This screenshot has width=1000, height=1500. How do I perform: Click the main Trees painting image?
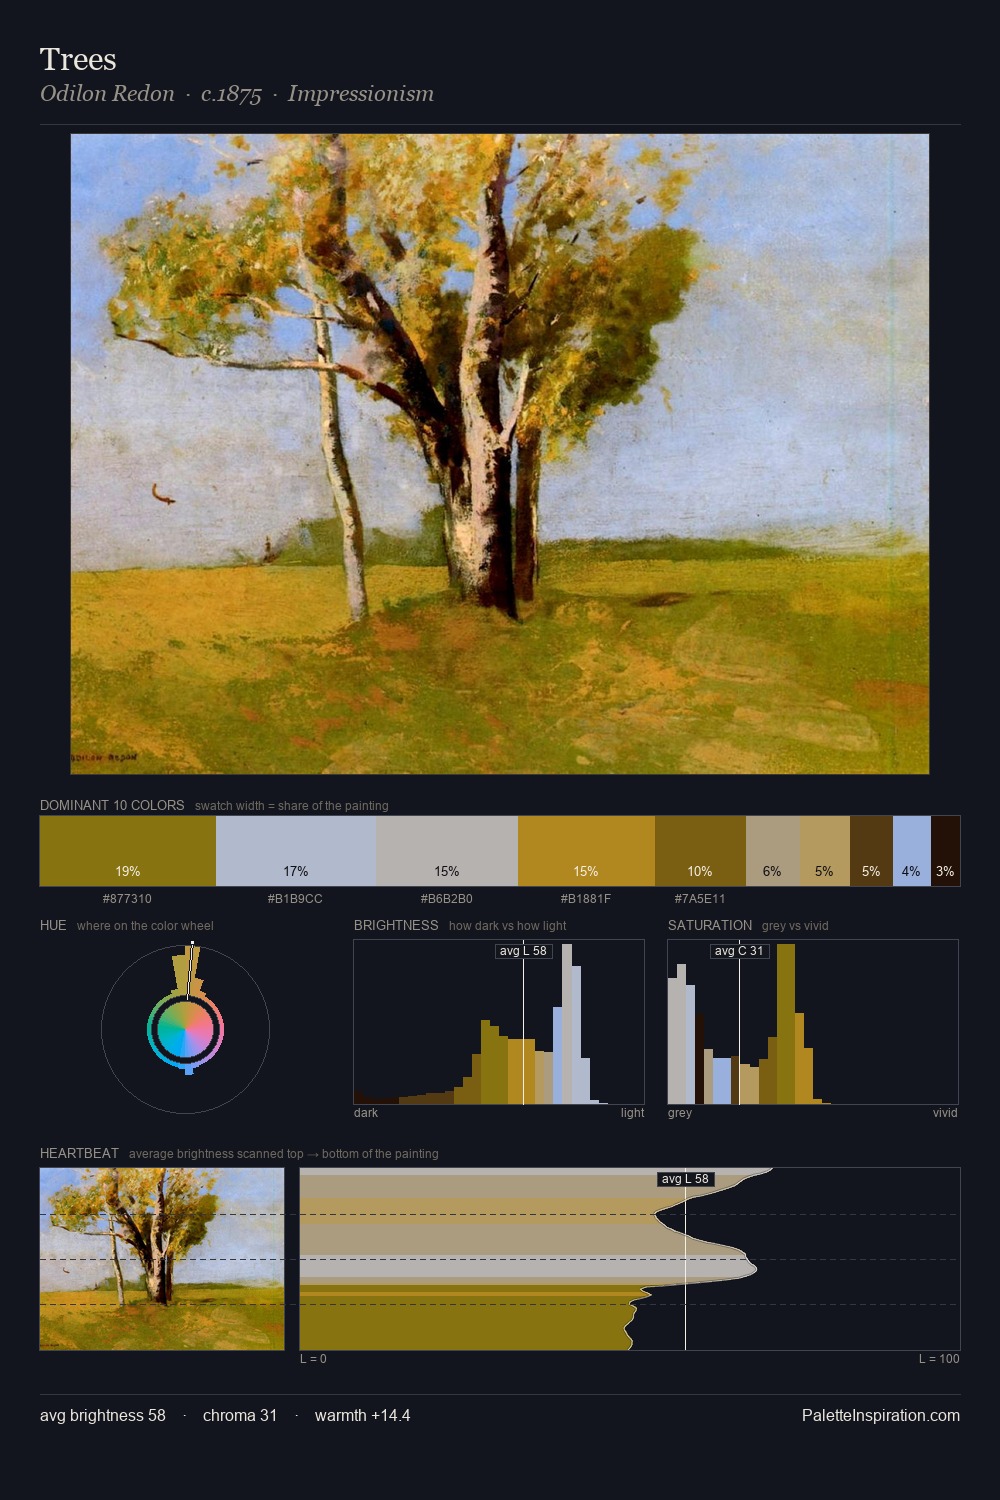click(x=500, y=454)
